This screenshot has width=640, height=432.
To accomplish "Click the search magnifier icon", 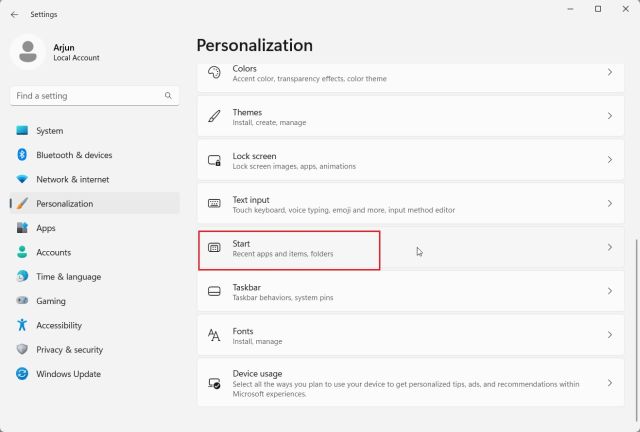I will pos(168,96).
